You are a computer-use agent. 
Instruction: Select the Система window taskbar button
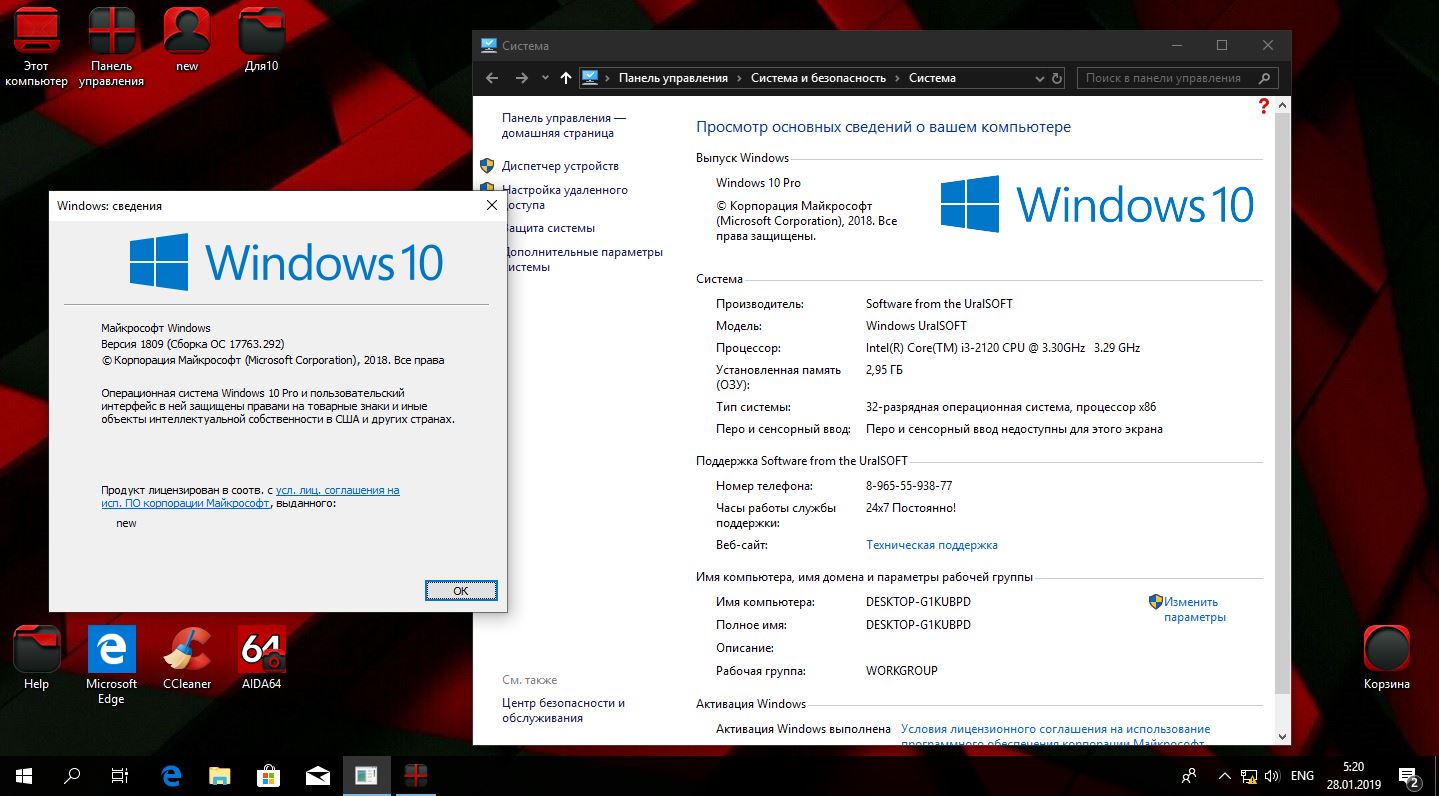pos(366,775)
